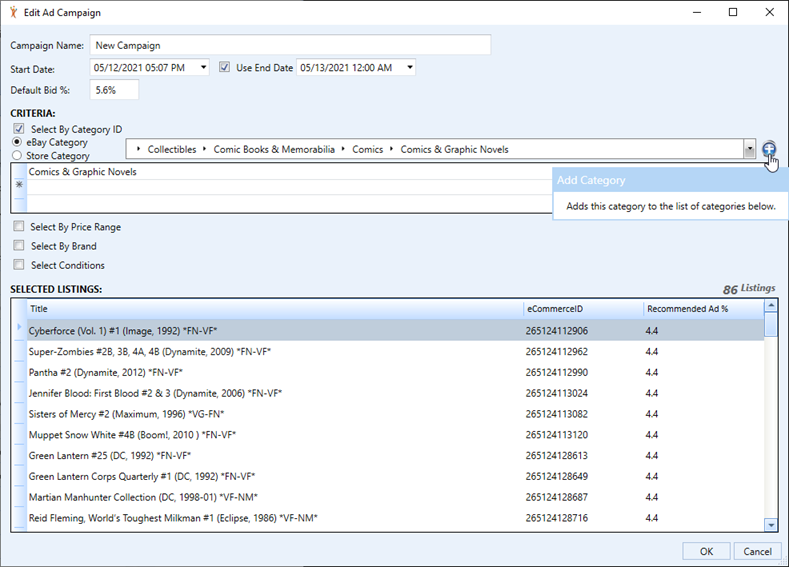
Task: Click the app icon in title bar
Action: pyautogui.click(x=12, y=12)
